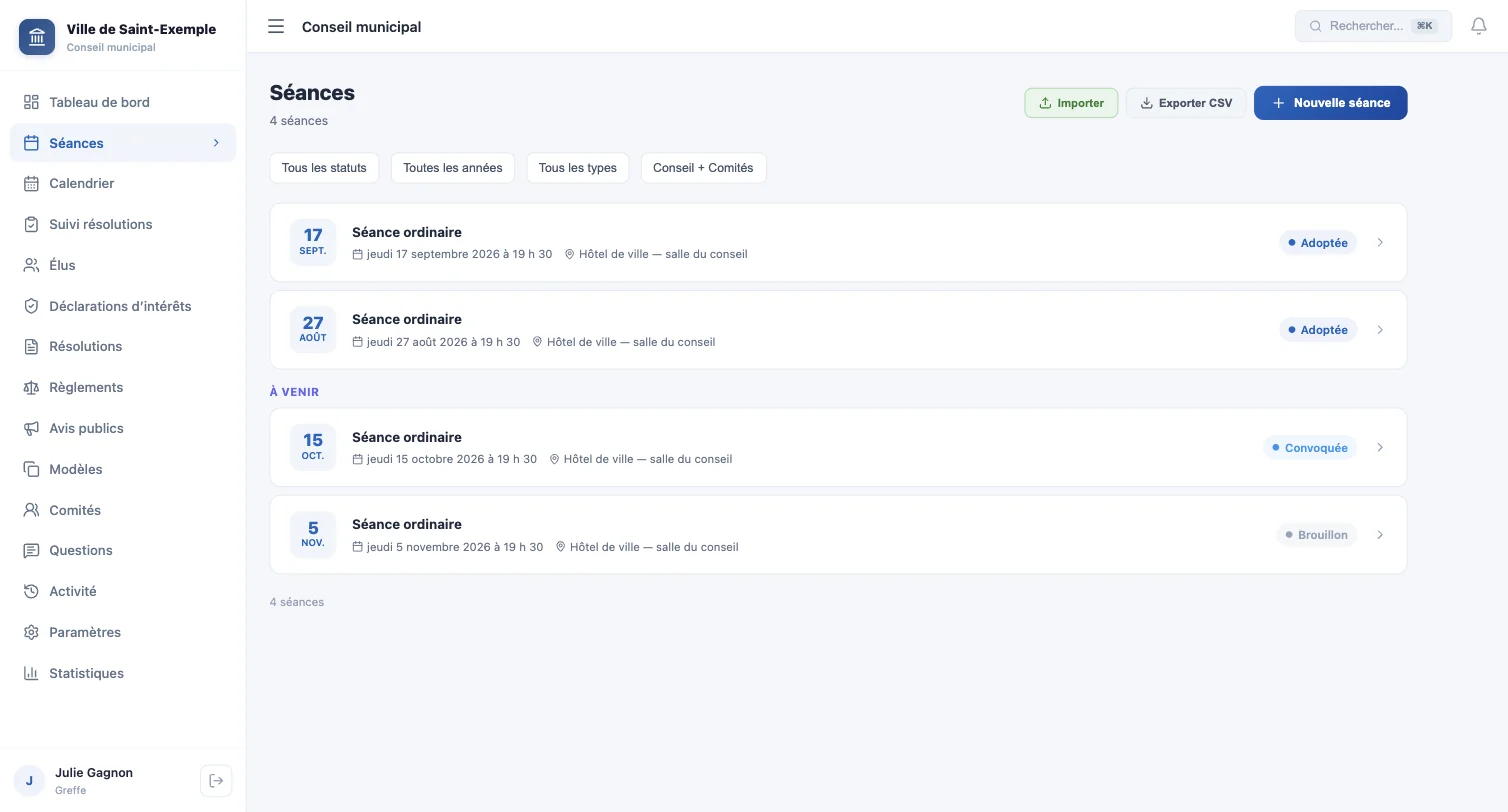Click the Ville de Saint-Exemple building logo

[37, 37]
